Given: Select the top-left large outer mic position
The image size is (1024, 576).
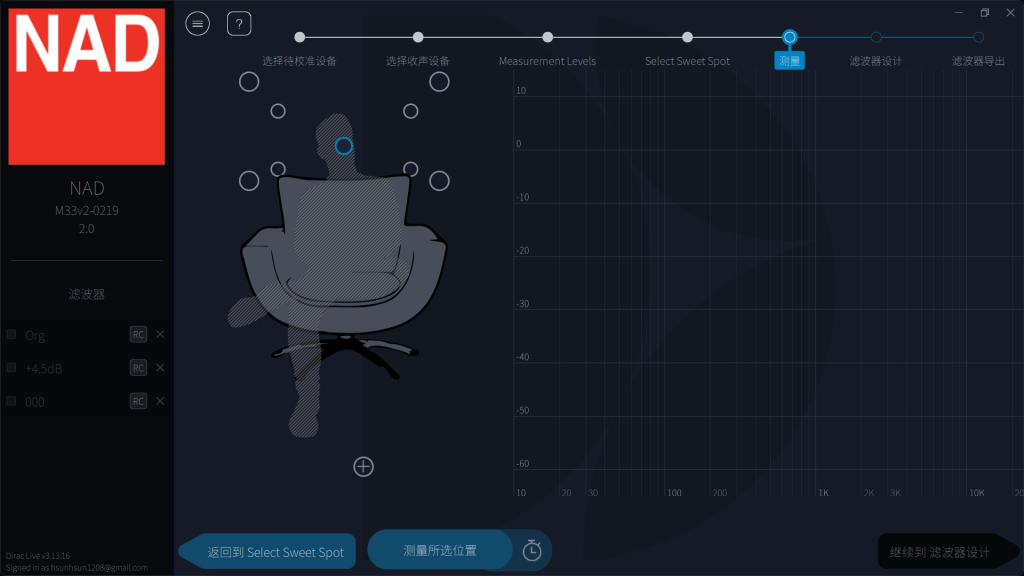Looking at the screenshot, I should (249, 82).
